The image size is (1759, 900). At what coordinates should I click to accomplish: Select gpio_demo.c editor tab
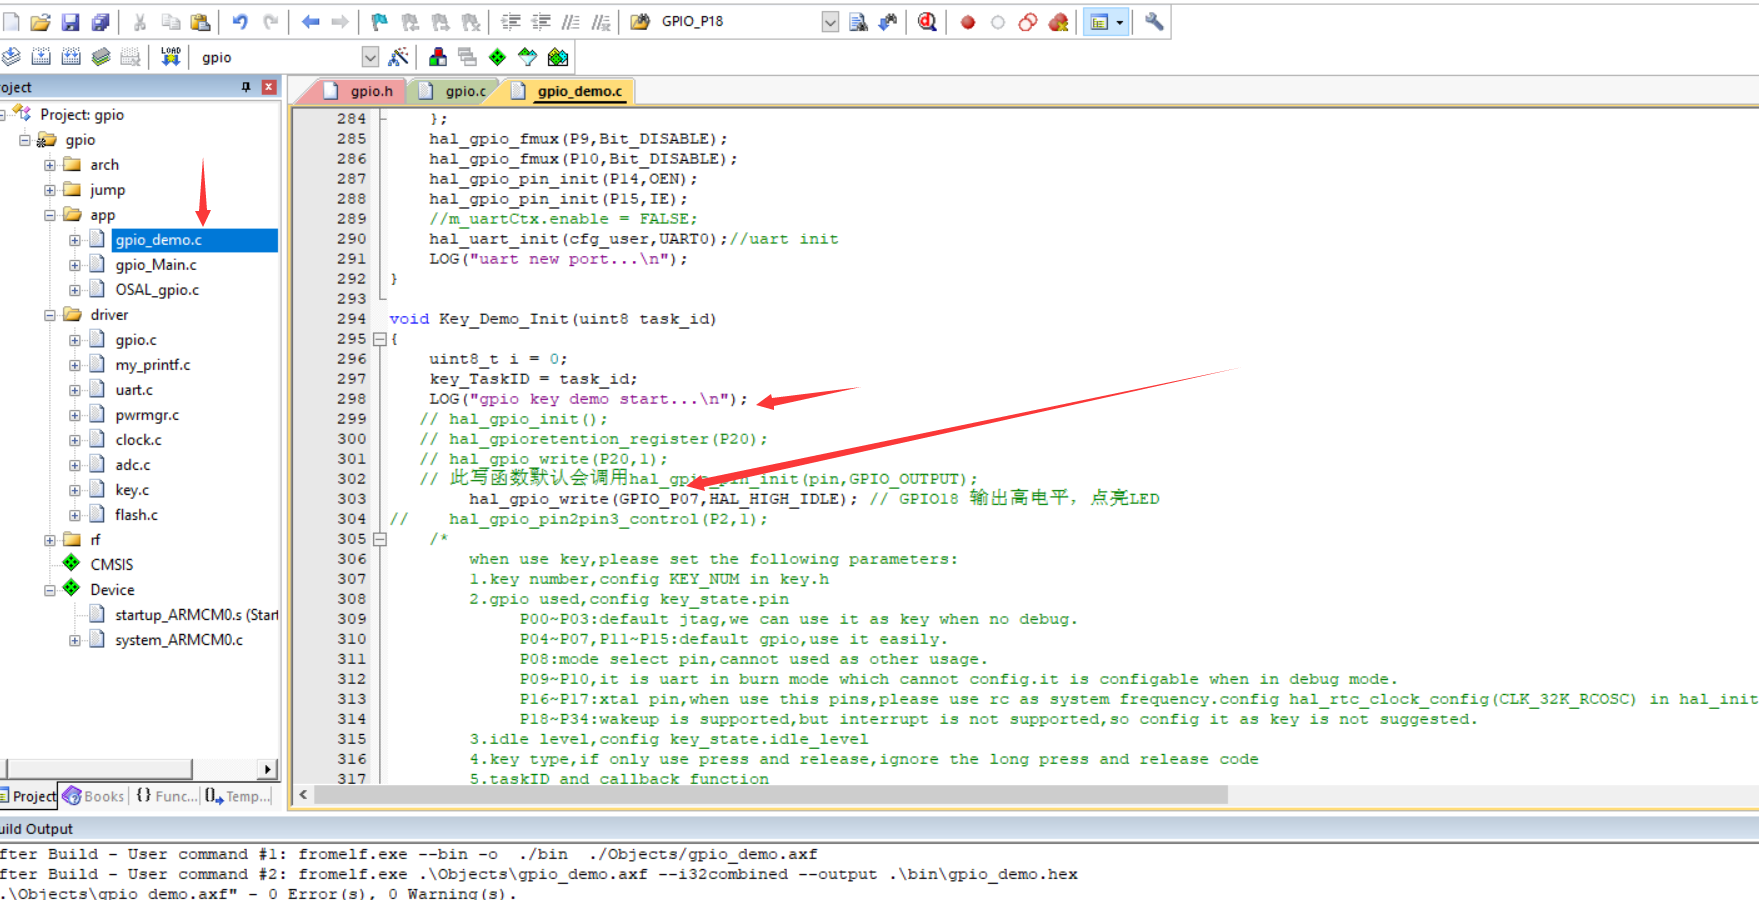click(x=569, y=91)
